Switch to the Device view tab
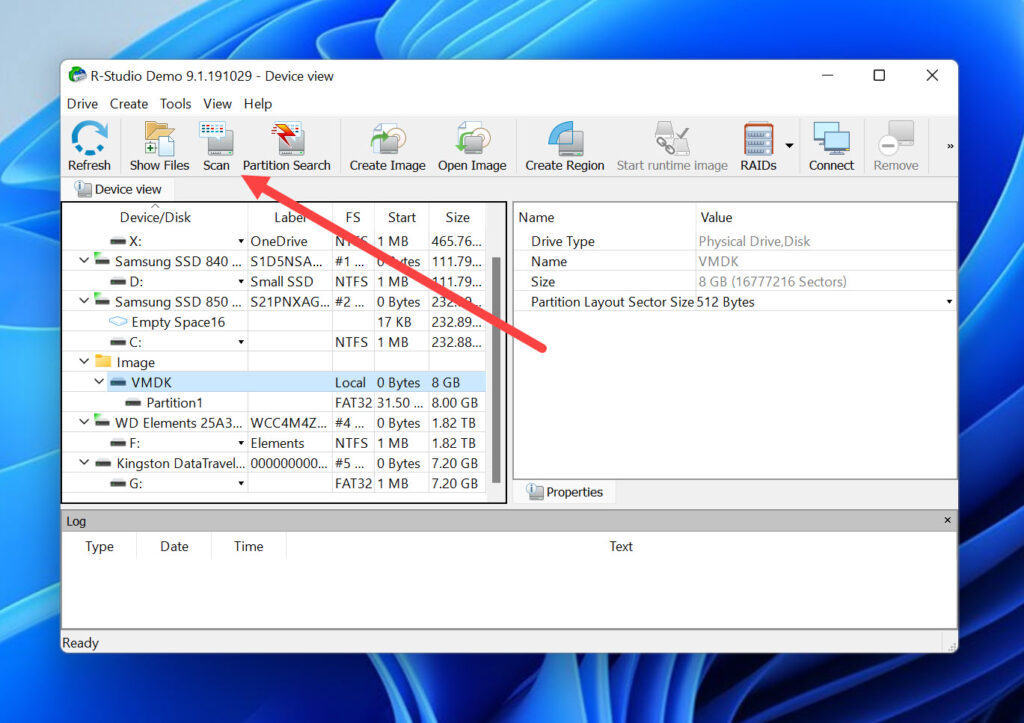The height and width of the screenshot is (723, 1024). (118, 188)
